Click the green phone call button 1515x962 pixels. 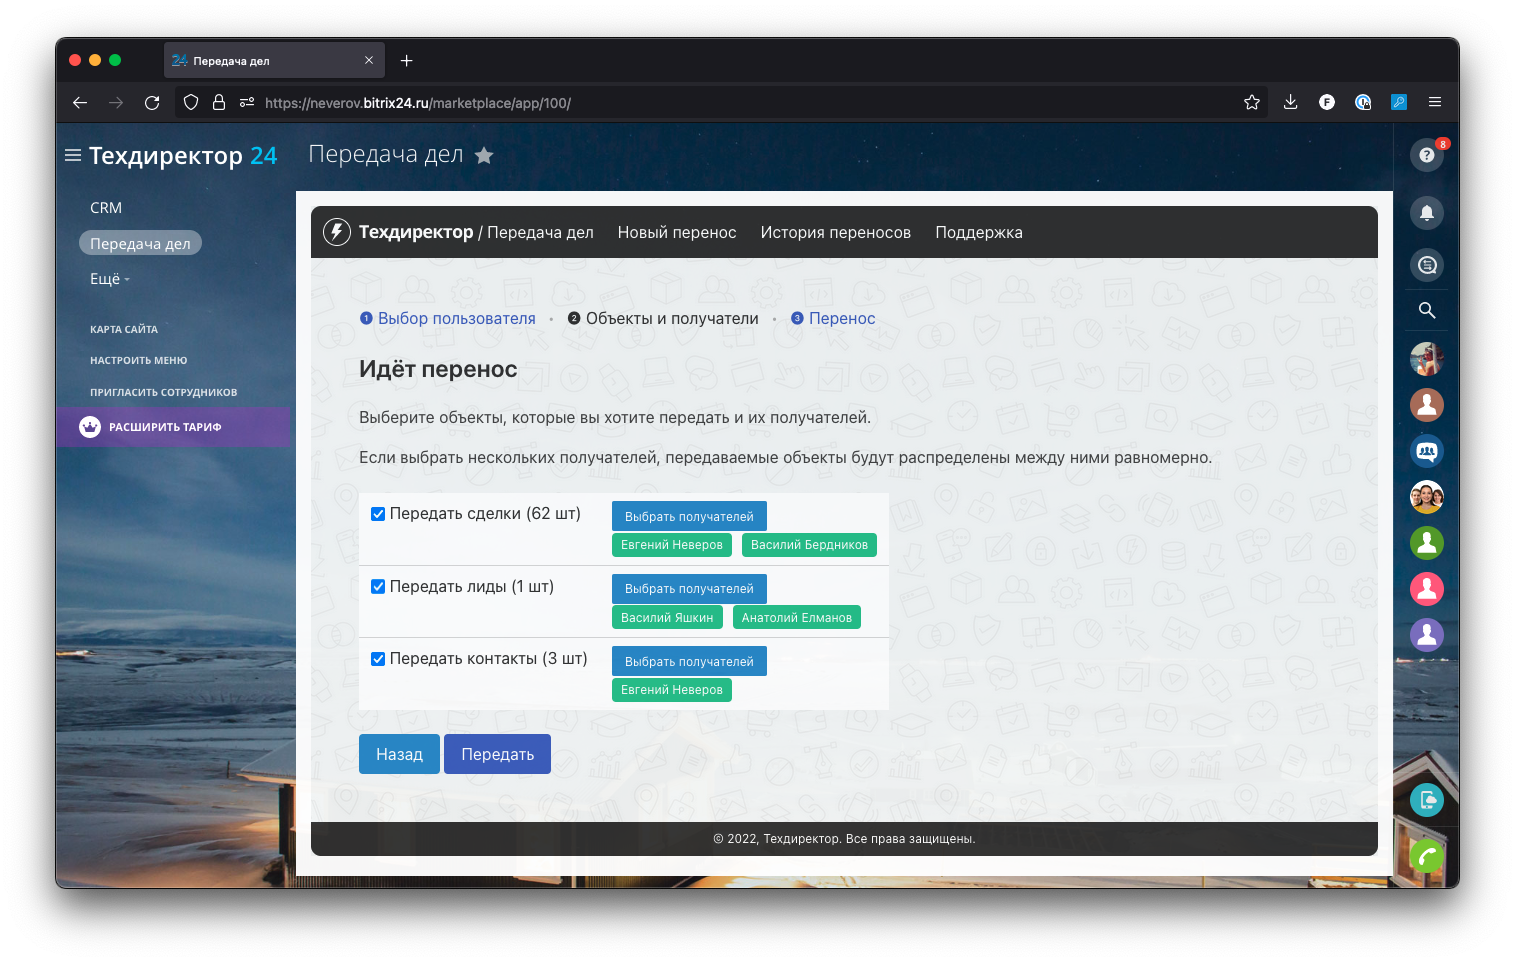pyautogui.click(x=1426, y=856)
